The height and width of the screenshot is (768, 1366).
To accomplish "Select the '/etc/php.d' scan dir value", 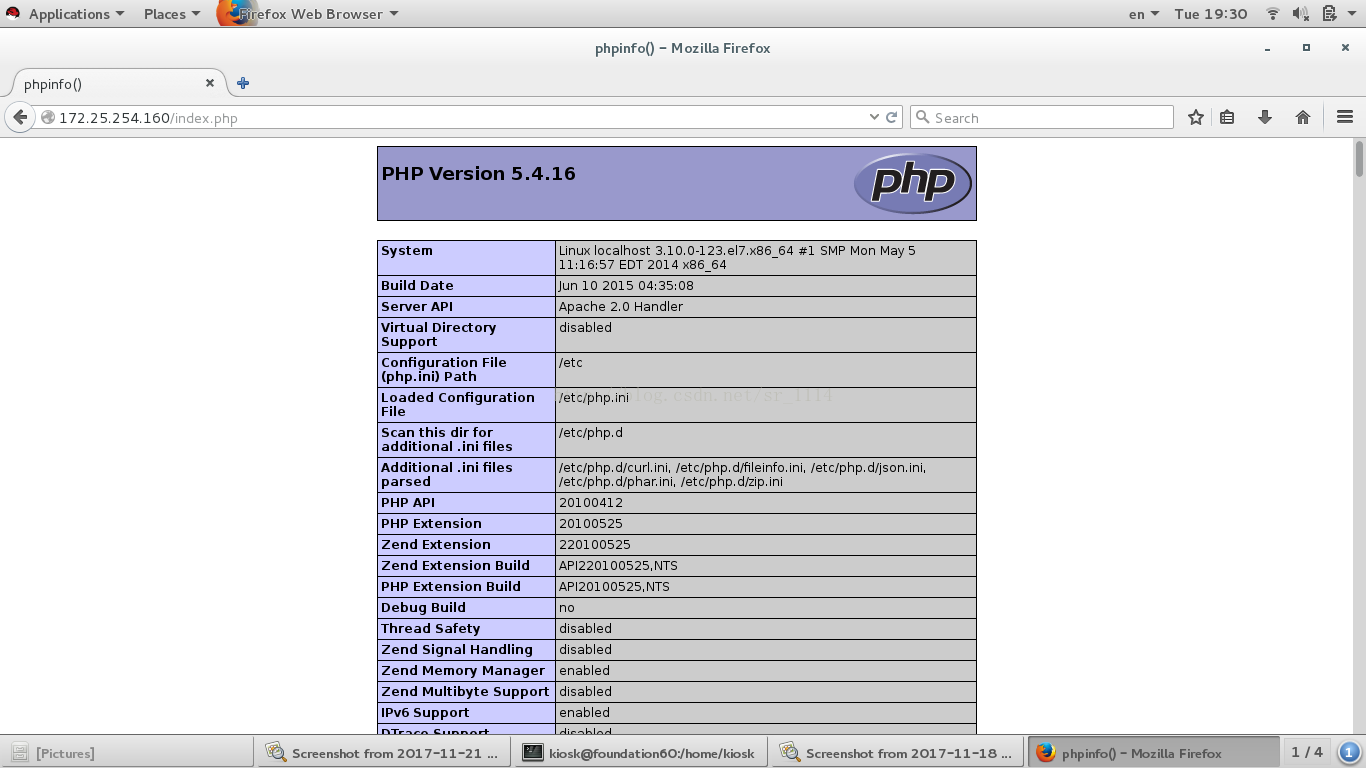I will click(590, 432).
